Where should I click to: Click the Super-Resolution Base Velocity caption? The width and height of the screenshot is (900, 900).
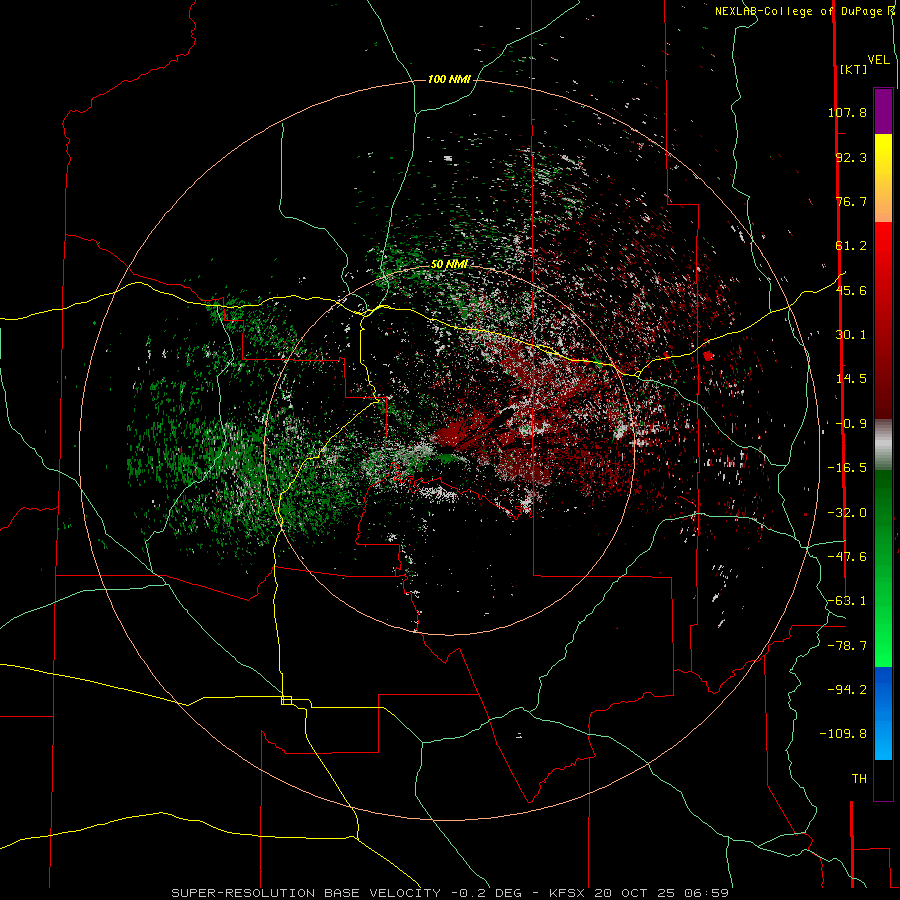click(450, 893)
